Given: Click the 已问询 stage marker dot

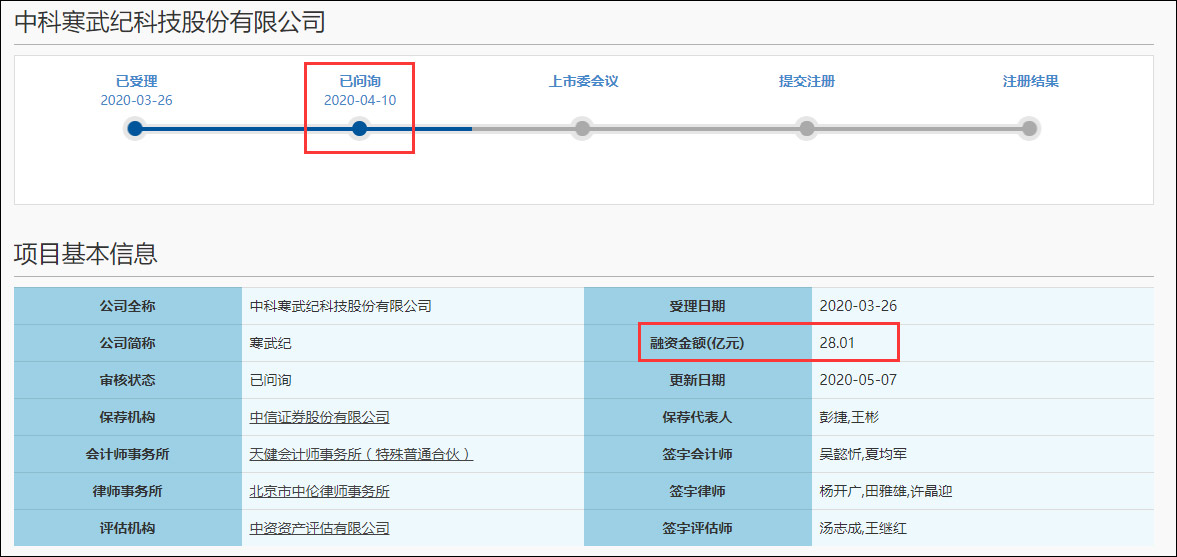Looking at the screenshot, I should [x=359, y=128].
